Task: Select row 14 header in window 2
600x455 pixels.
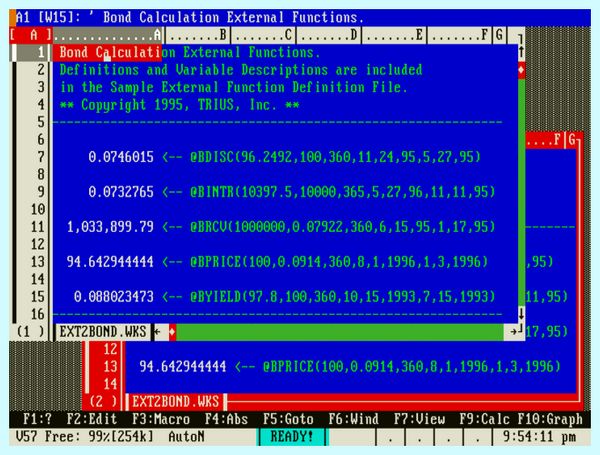Action: [106, 384]
